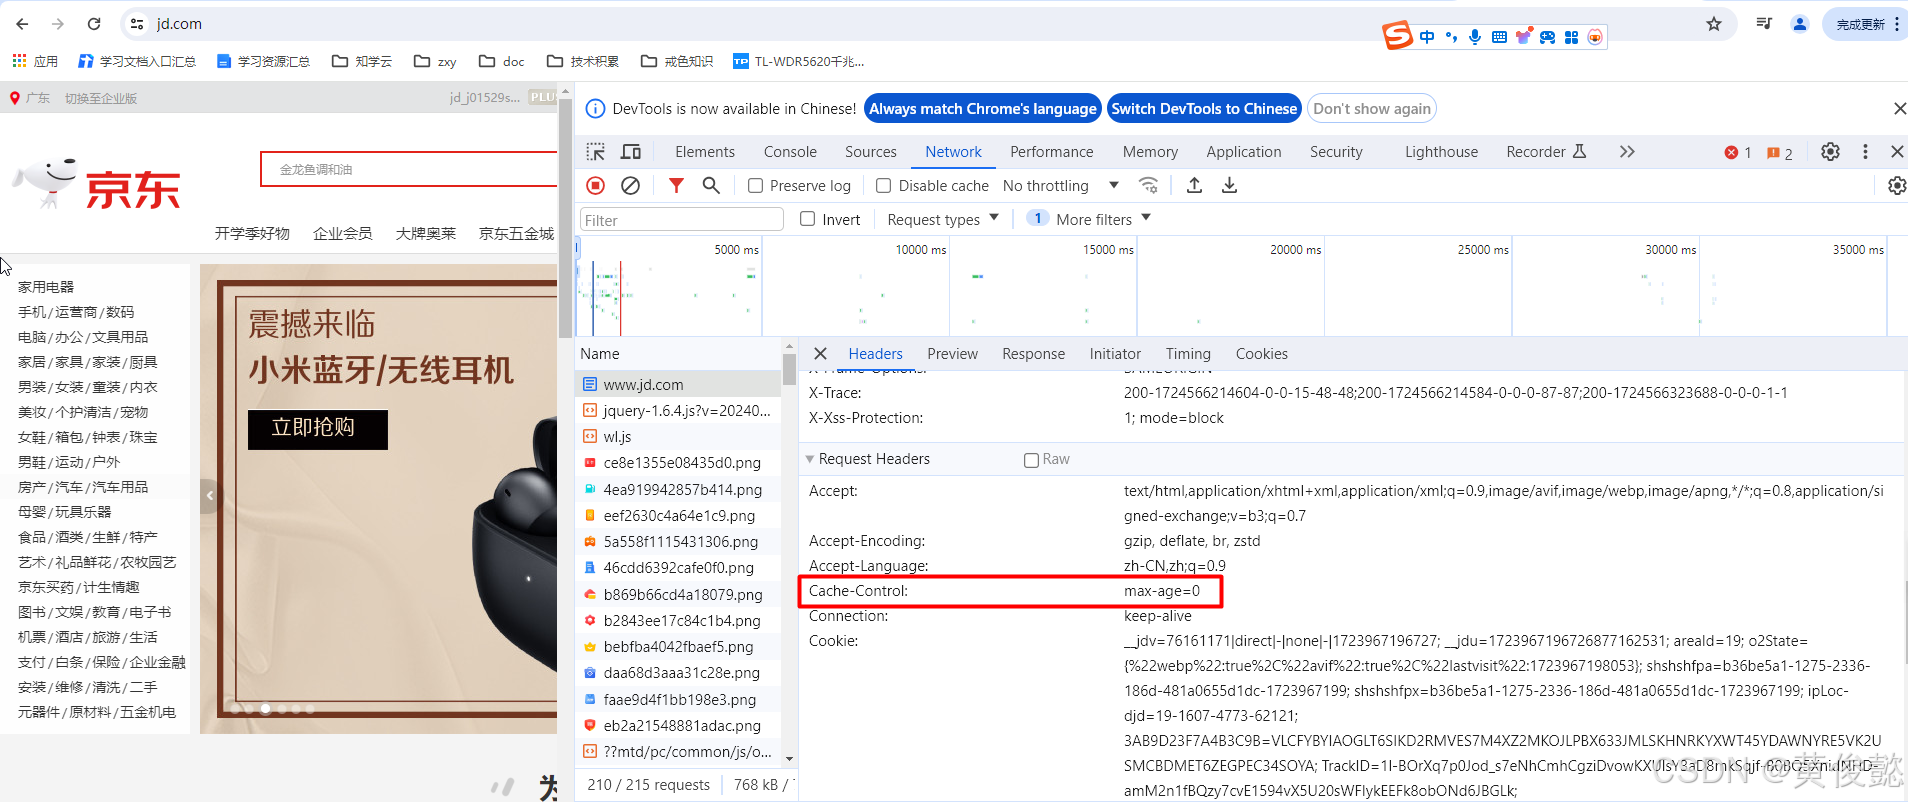
Task: Open the Application tab
Action: tap(1244, 152)
